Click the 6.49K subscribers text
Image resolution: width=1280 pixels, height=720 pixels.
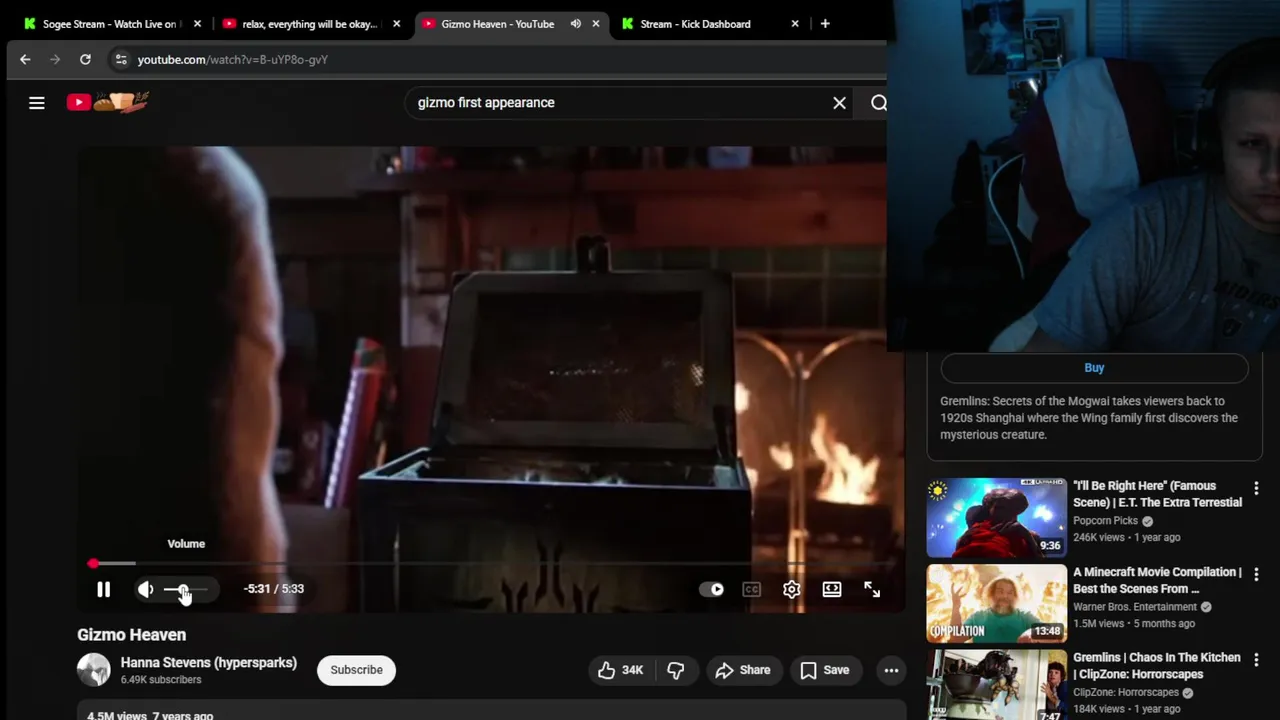click(x=161, y=680)
